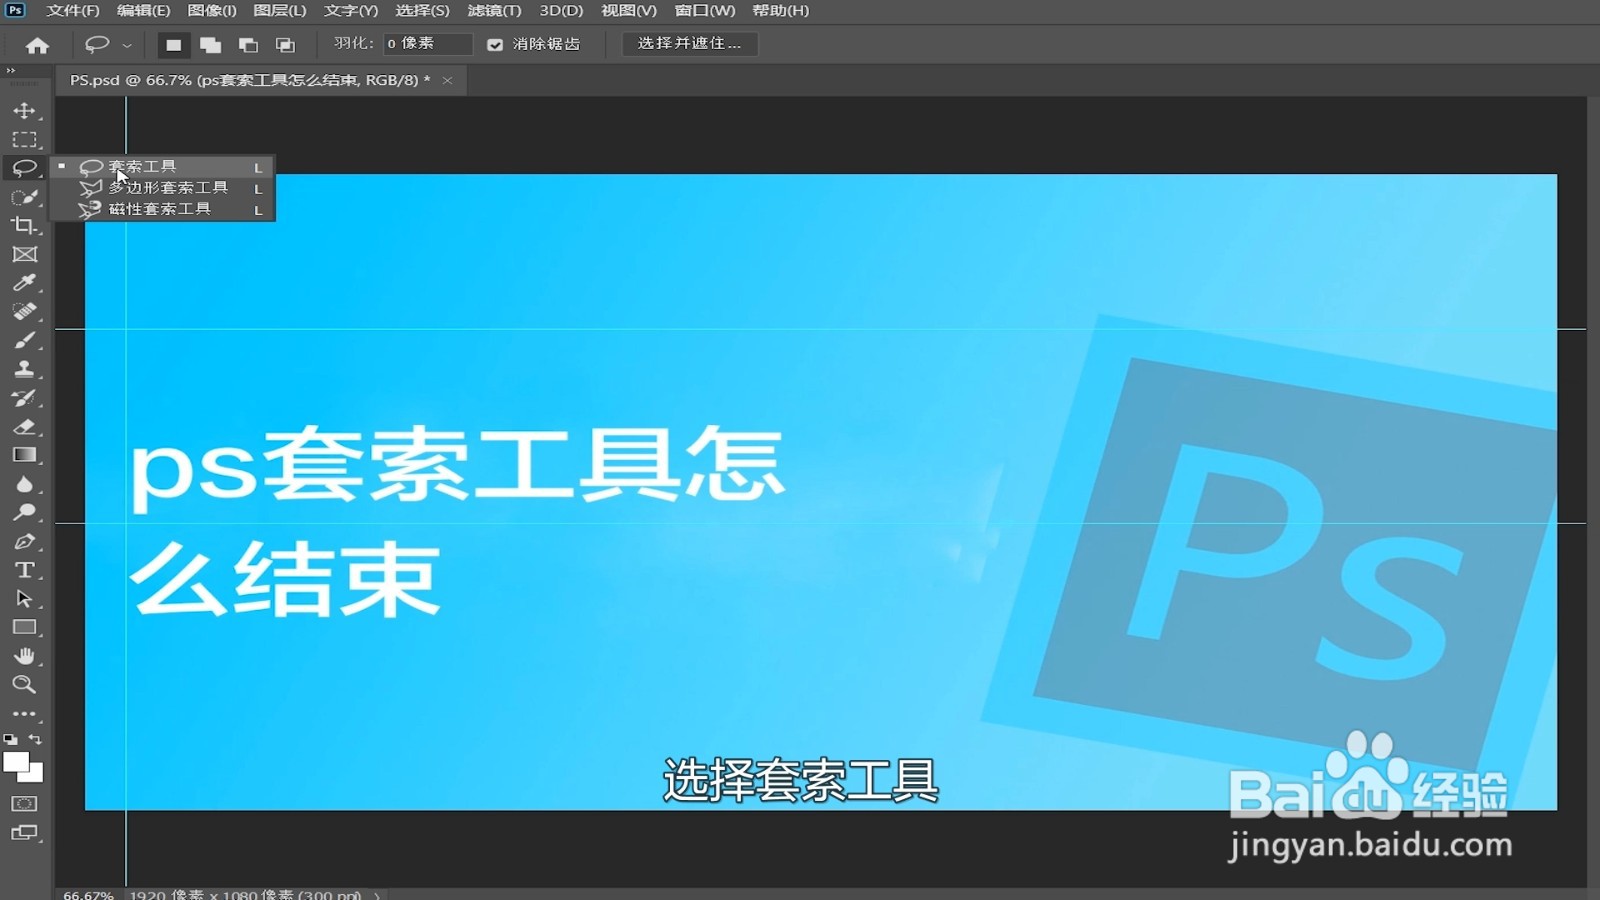Viewport: 1600px width, 900px height.
Task: Choose Intersect with Selection mode
Action: coord(285,45)
